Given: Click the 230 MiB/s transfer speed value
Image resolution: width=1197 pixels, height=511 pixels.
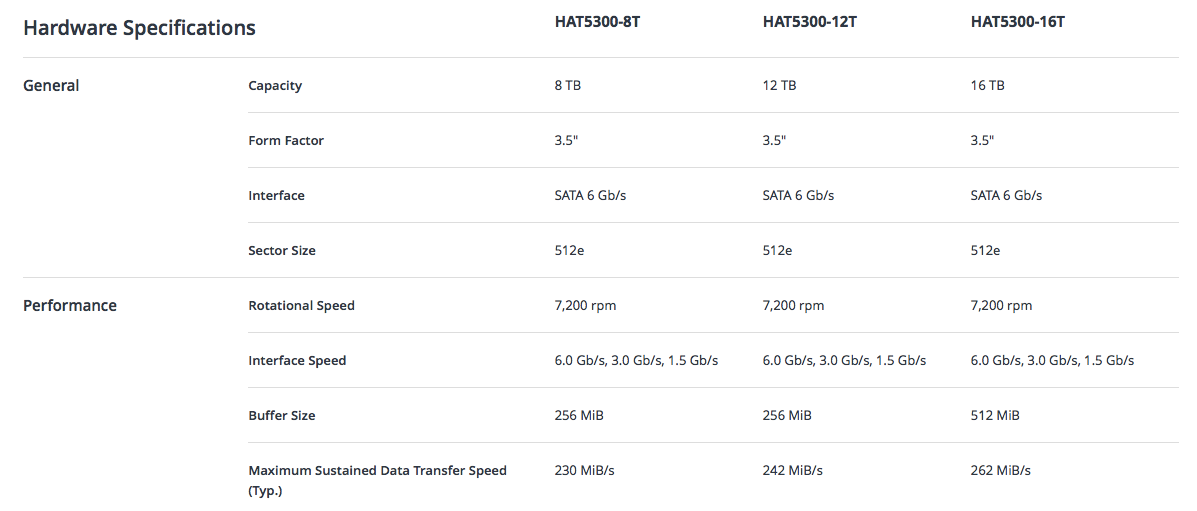Looking at the screenshot, I should 584,471.
